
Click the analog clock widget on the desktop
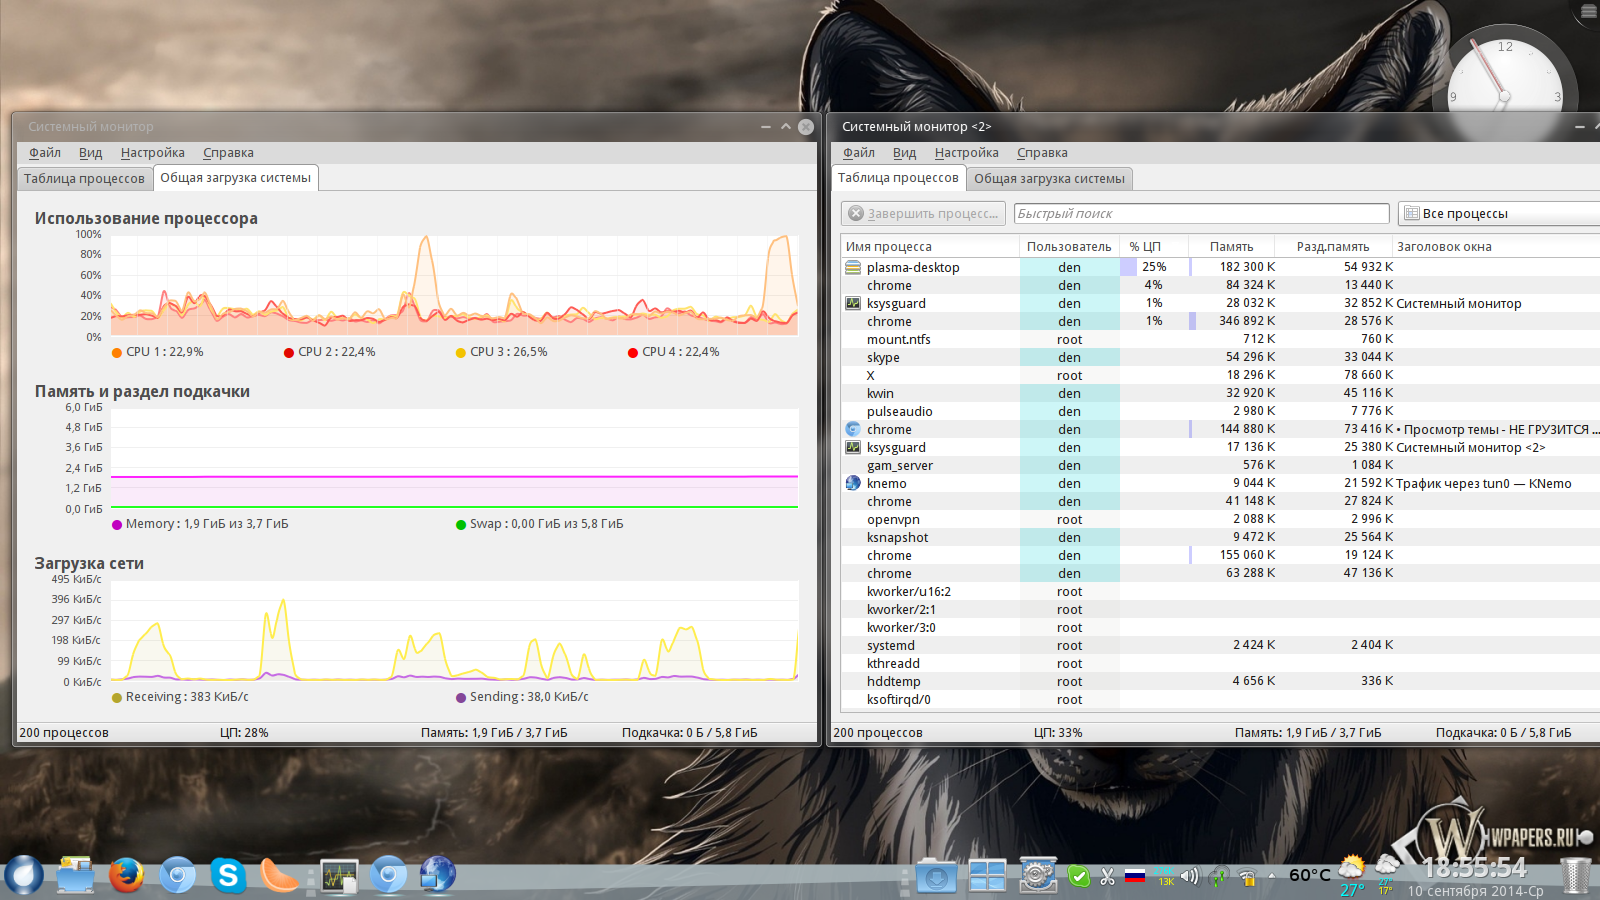click(x=1505, y=95)
